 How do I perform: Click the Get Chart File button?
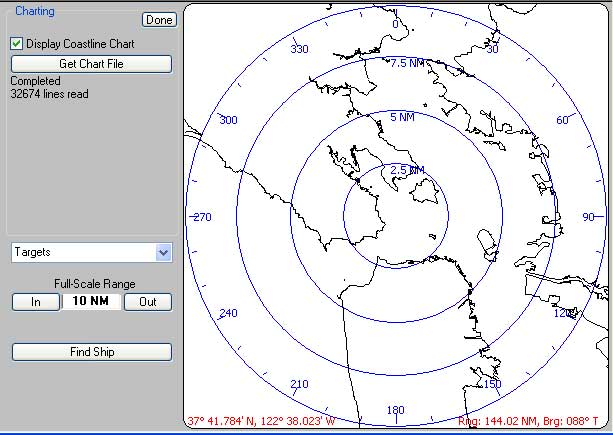tap(91, 64)
